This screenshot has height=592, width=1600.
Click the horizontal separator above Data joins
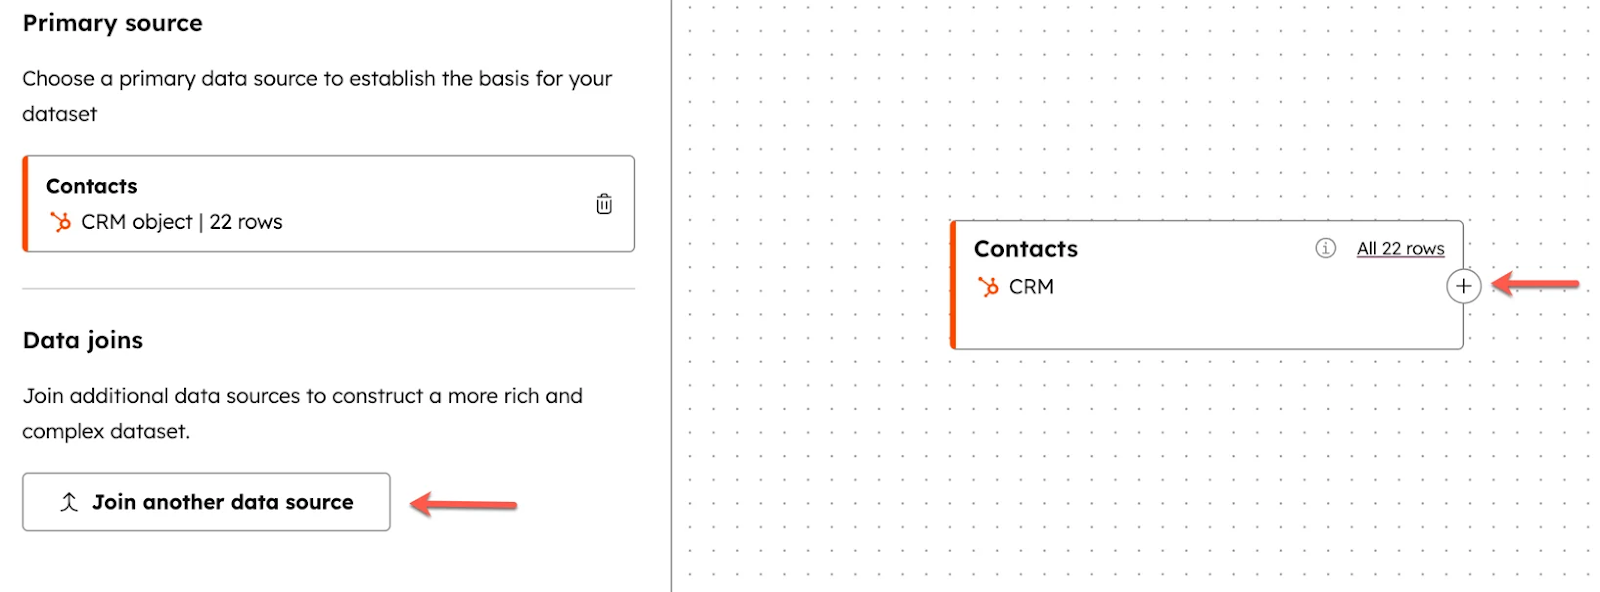[x=328, y=289]
